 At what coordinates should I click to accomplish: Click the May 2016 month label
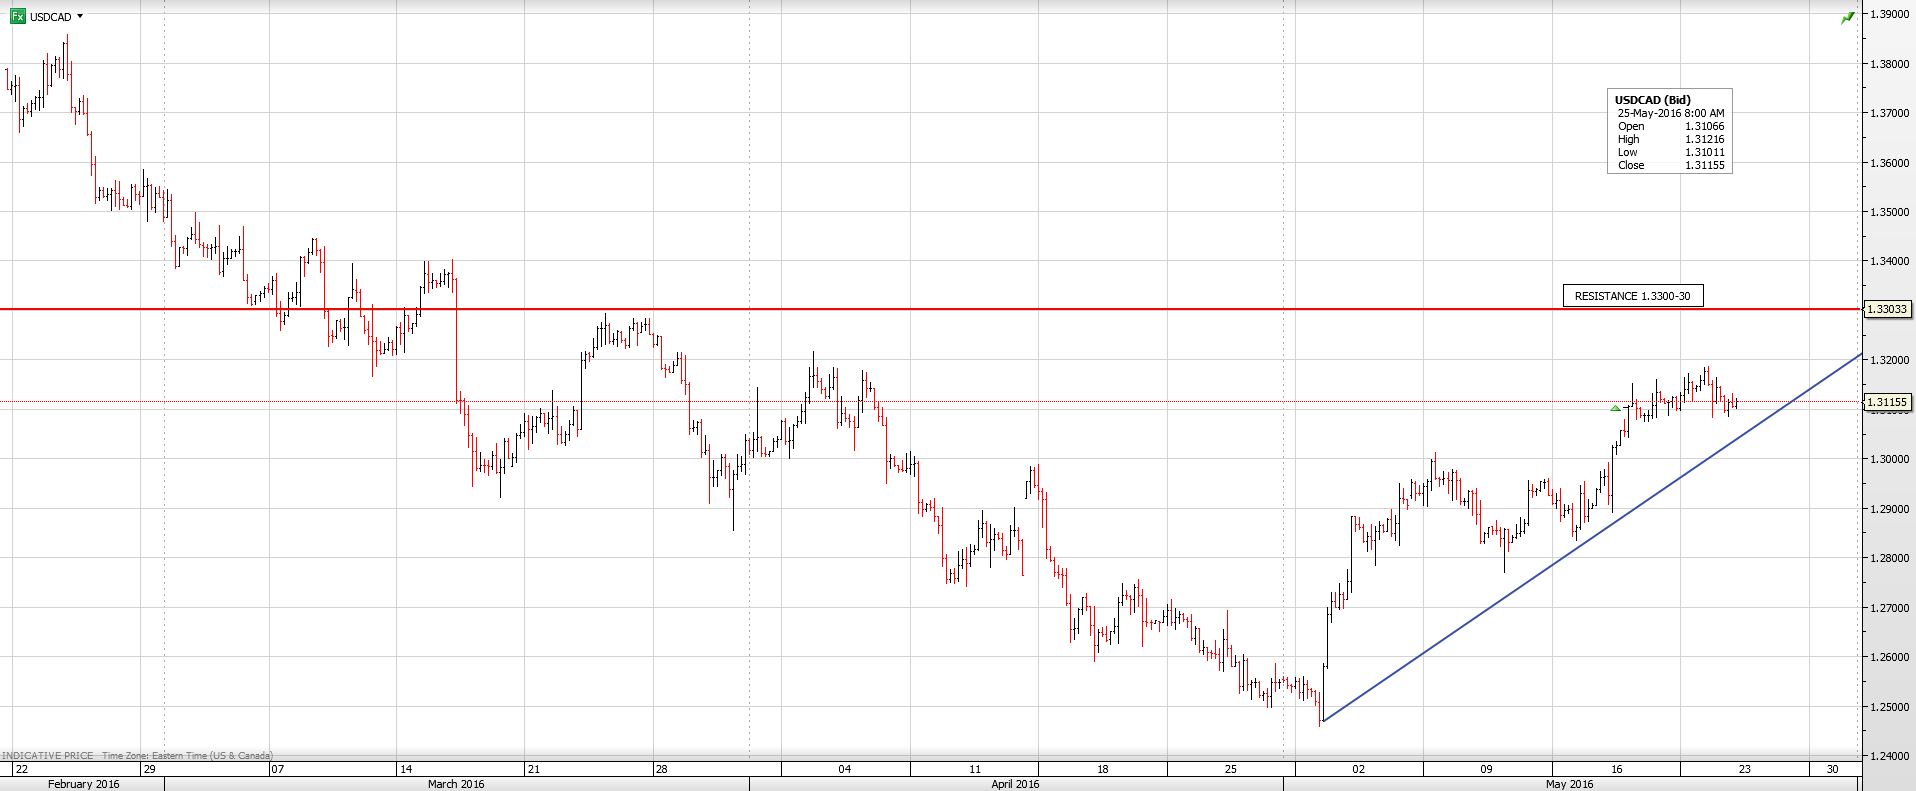tap(1569, 784)
